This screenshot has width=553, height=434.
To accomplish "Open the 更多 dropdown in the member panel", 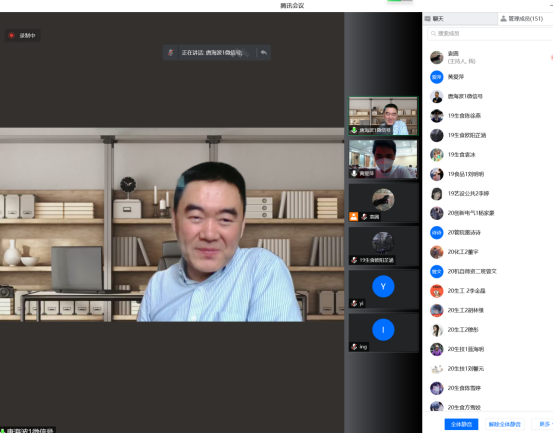I will (542, 424).
